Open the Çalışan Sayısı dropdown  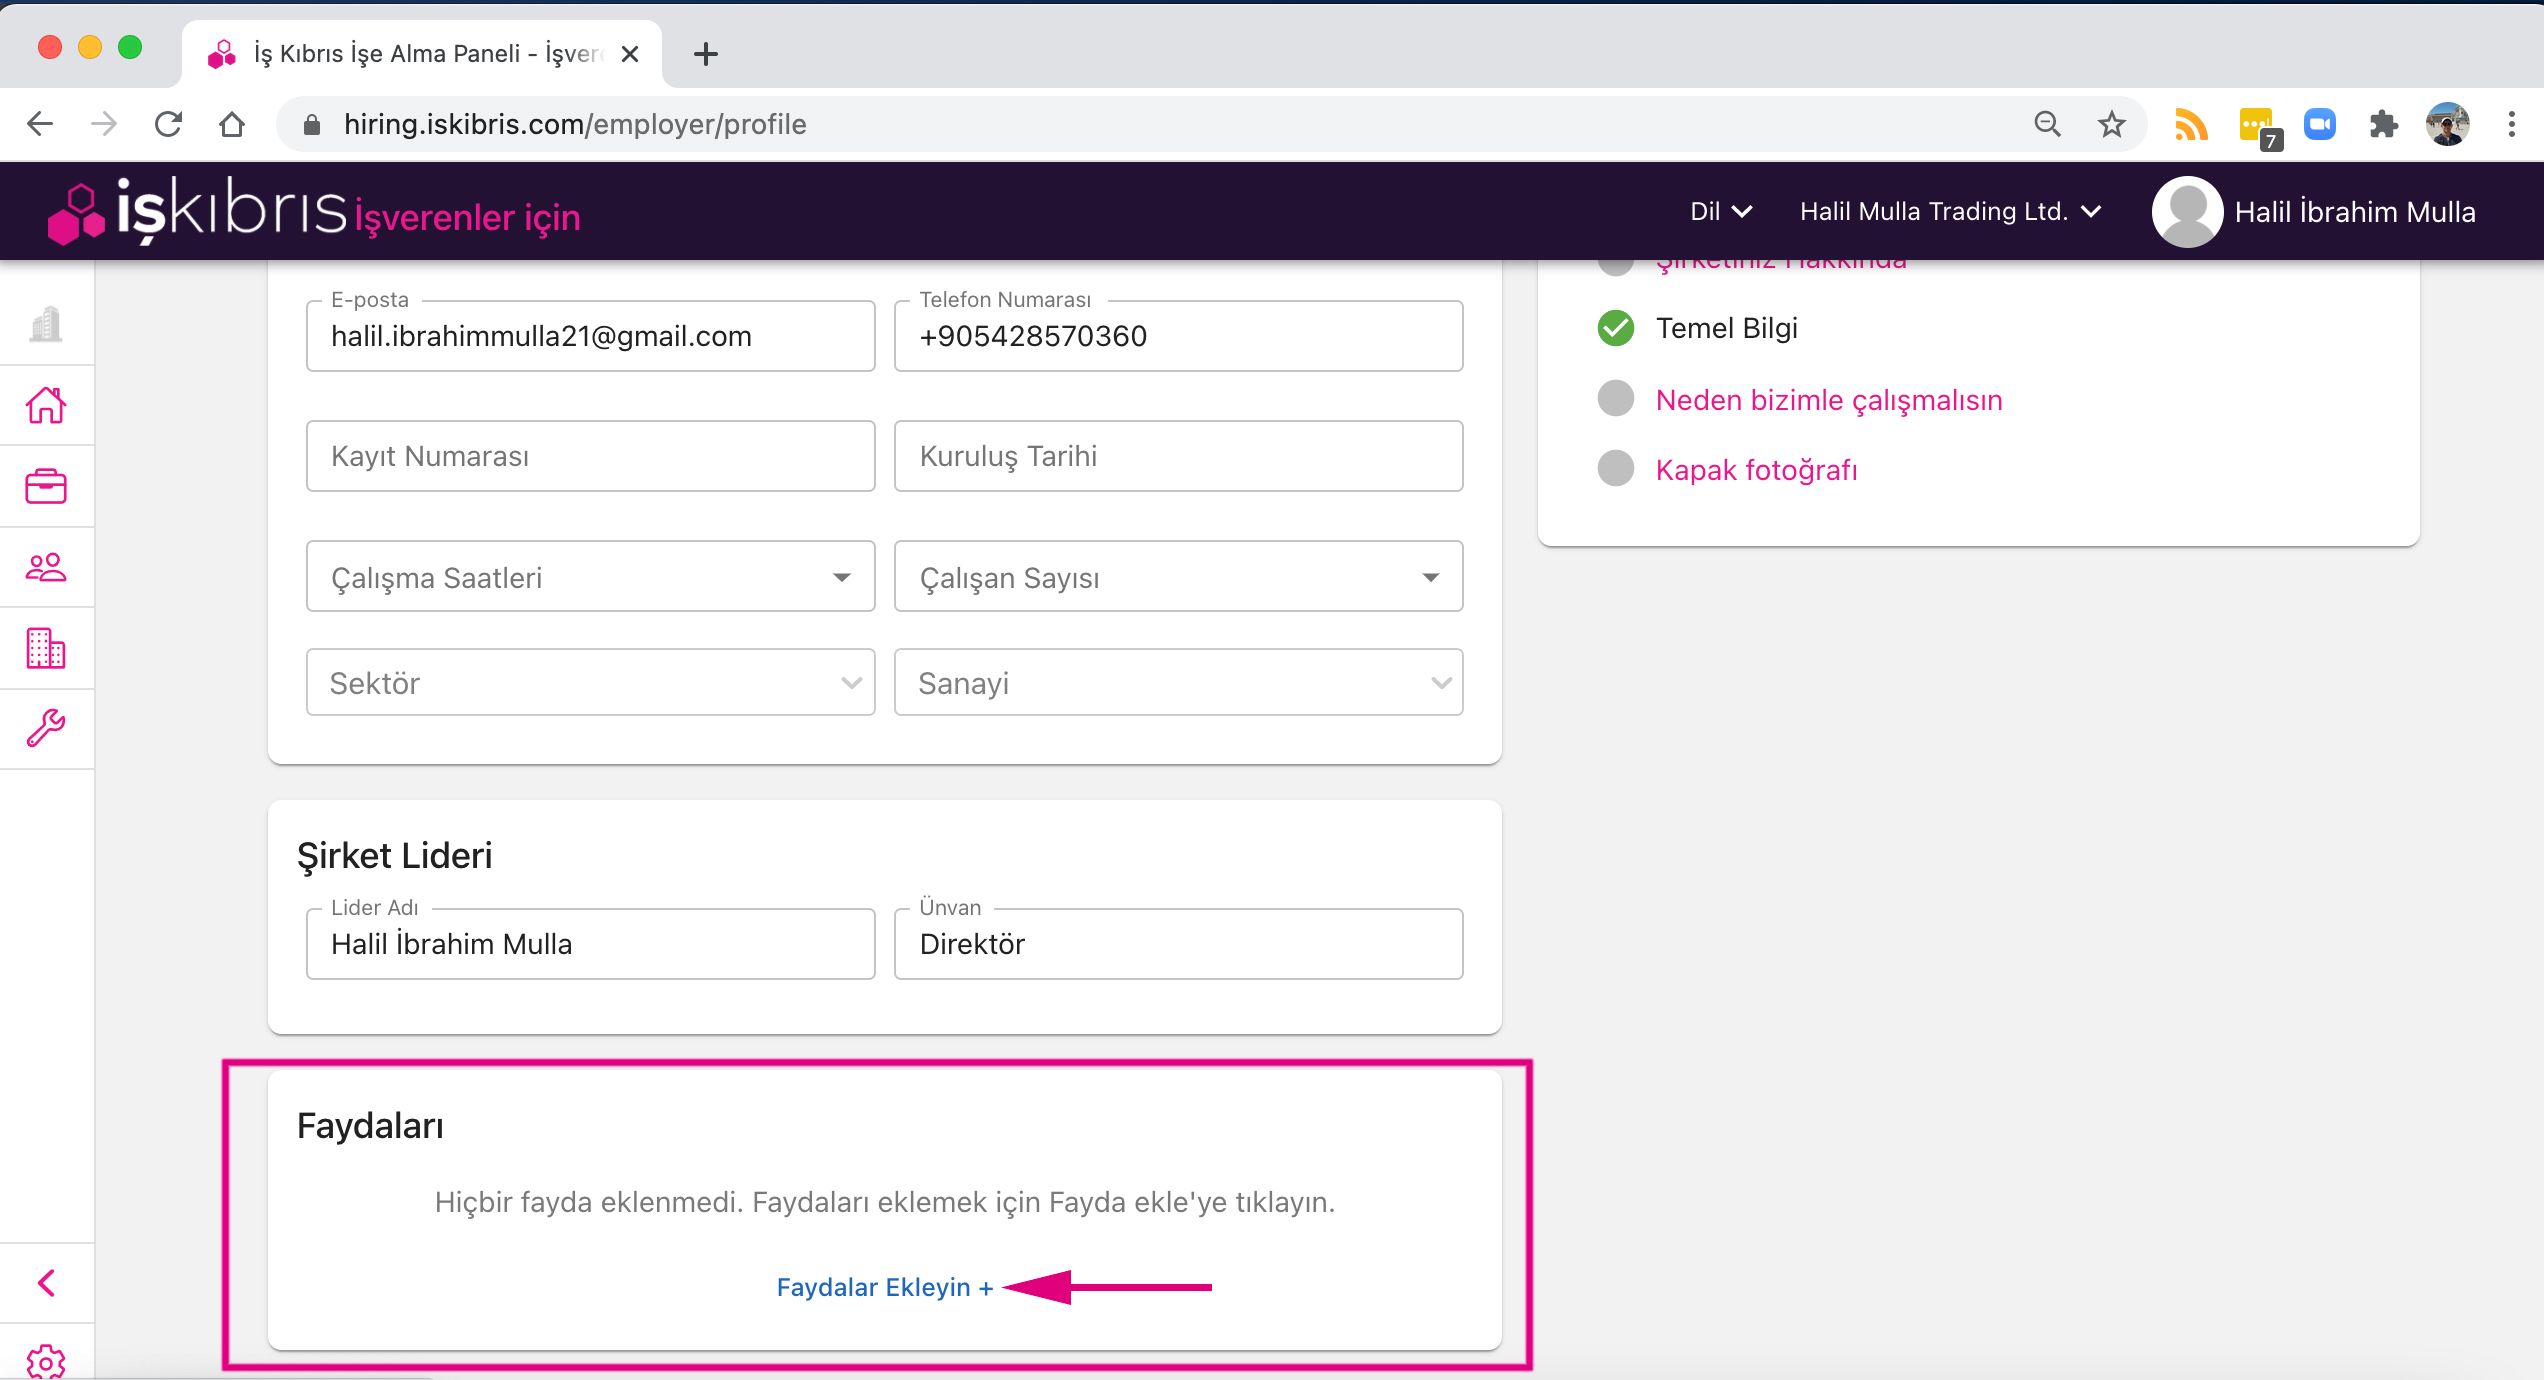(1178, 577)
